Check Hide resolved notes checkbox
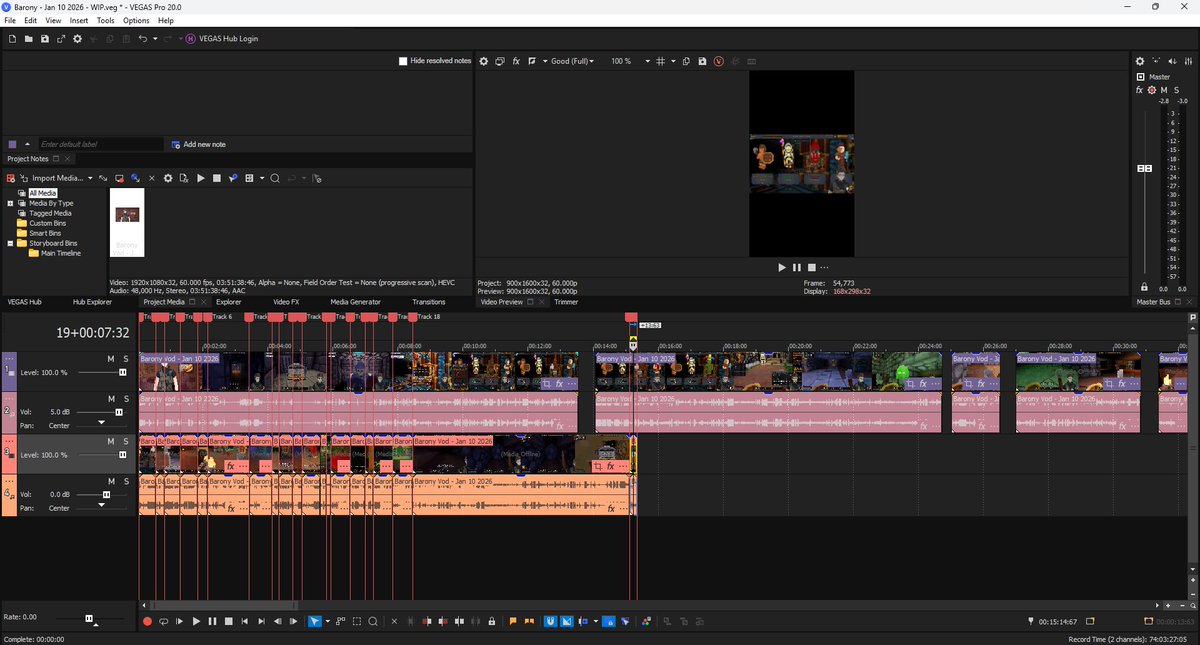The width and height of the screenshot is (1200, 645). click(403, 61)
